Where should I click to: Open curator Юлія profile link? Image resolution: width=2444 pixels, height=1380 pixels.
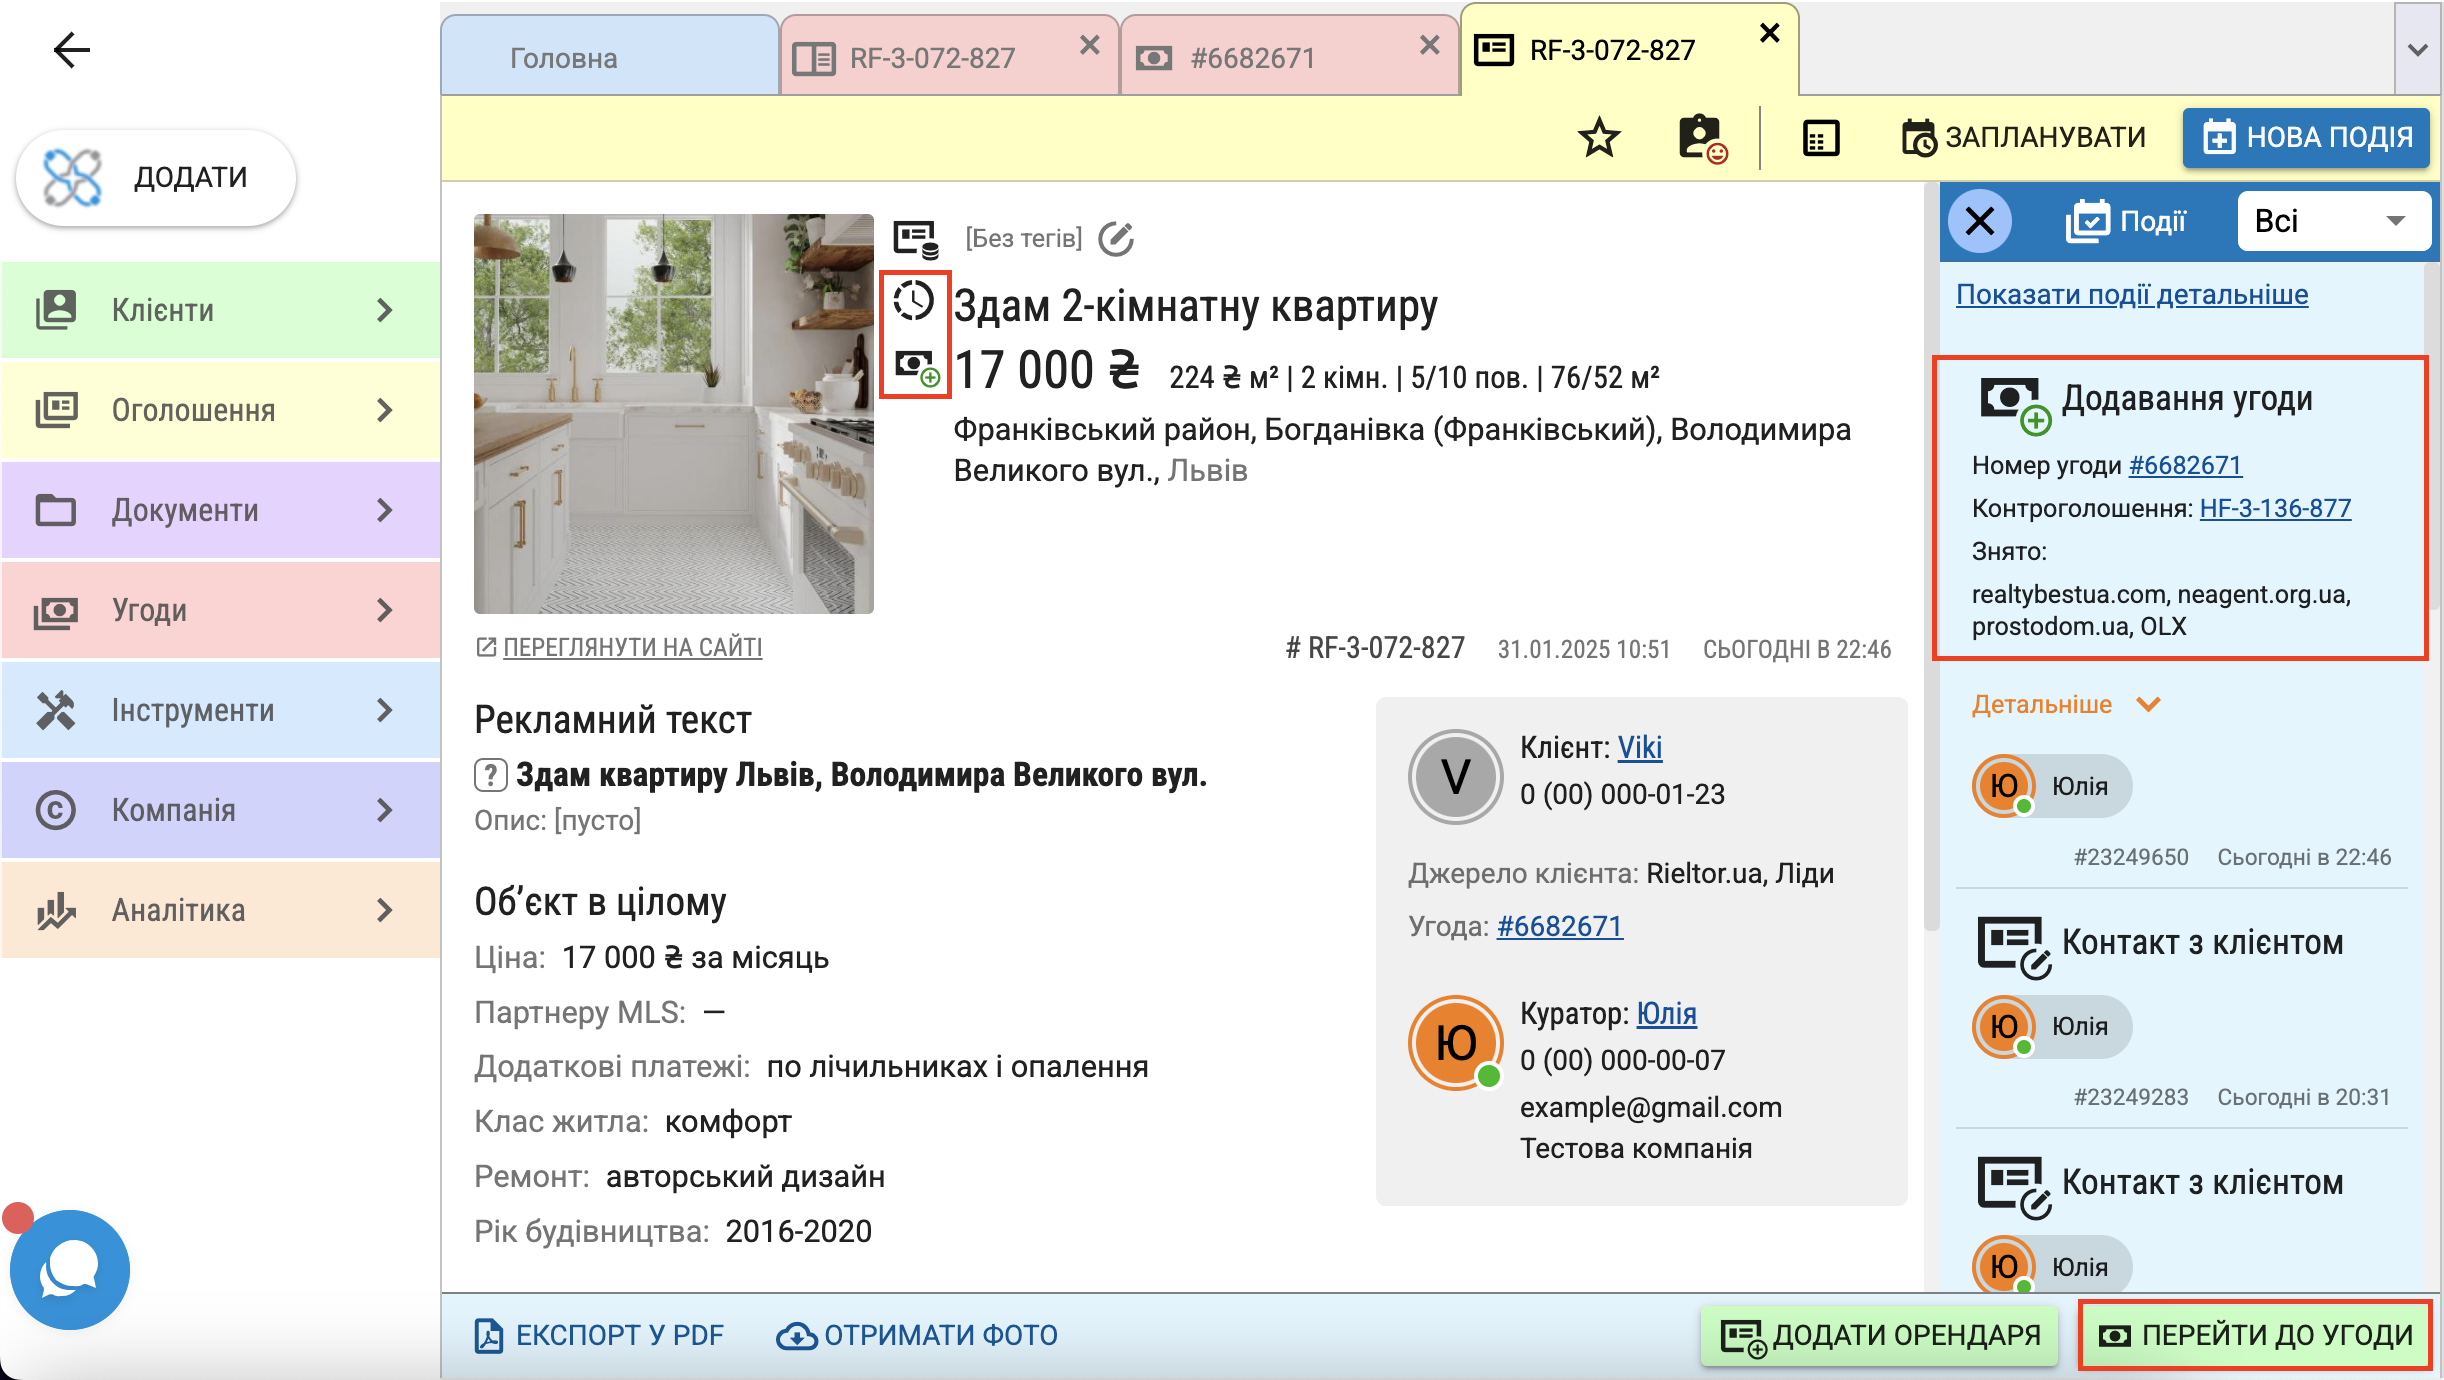[x=1666, y=1013]
